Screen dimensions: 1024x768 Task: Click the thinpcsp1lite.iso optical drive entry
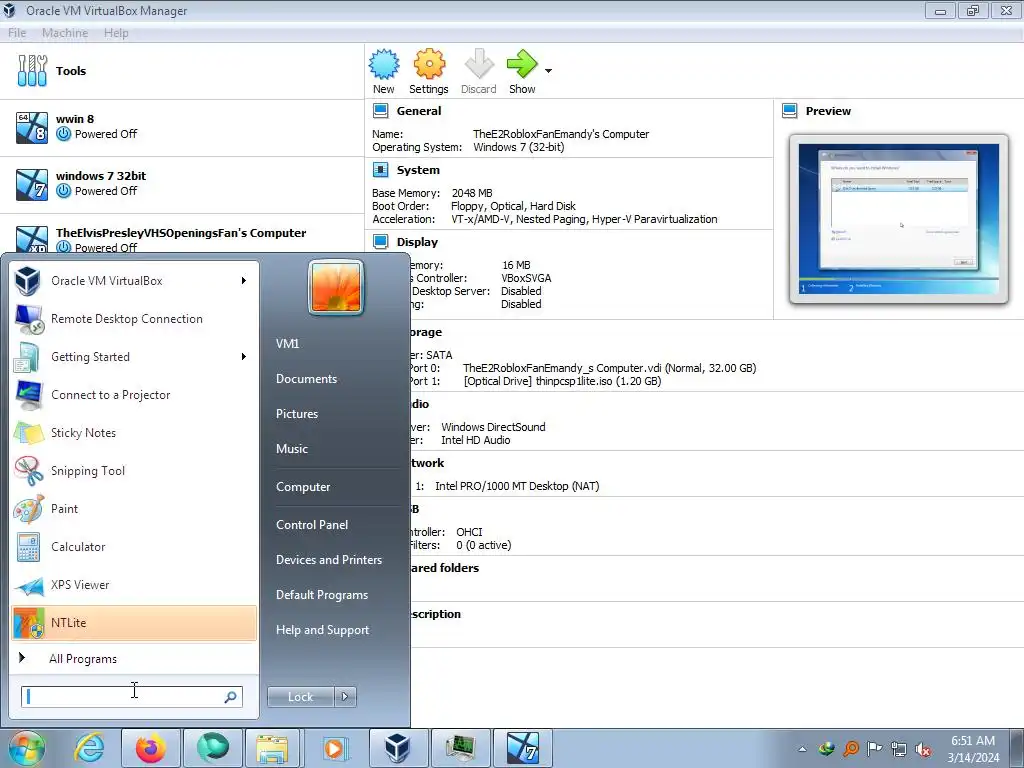(x=562, y=381)
